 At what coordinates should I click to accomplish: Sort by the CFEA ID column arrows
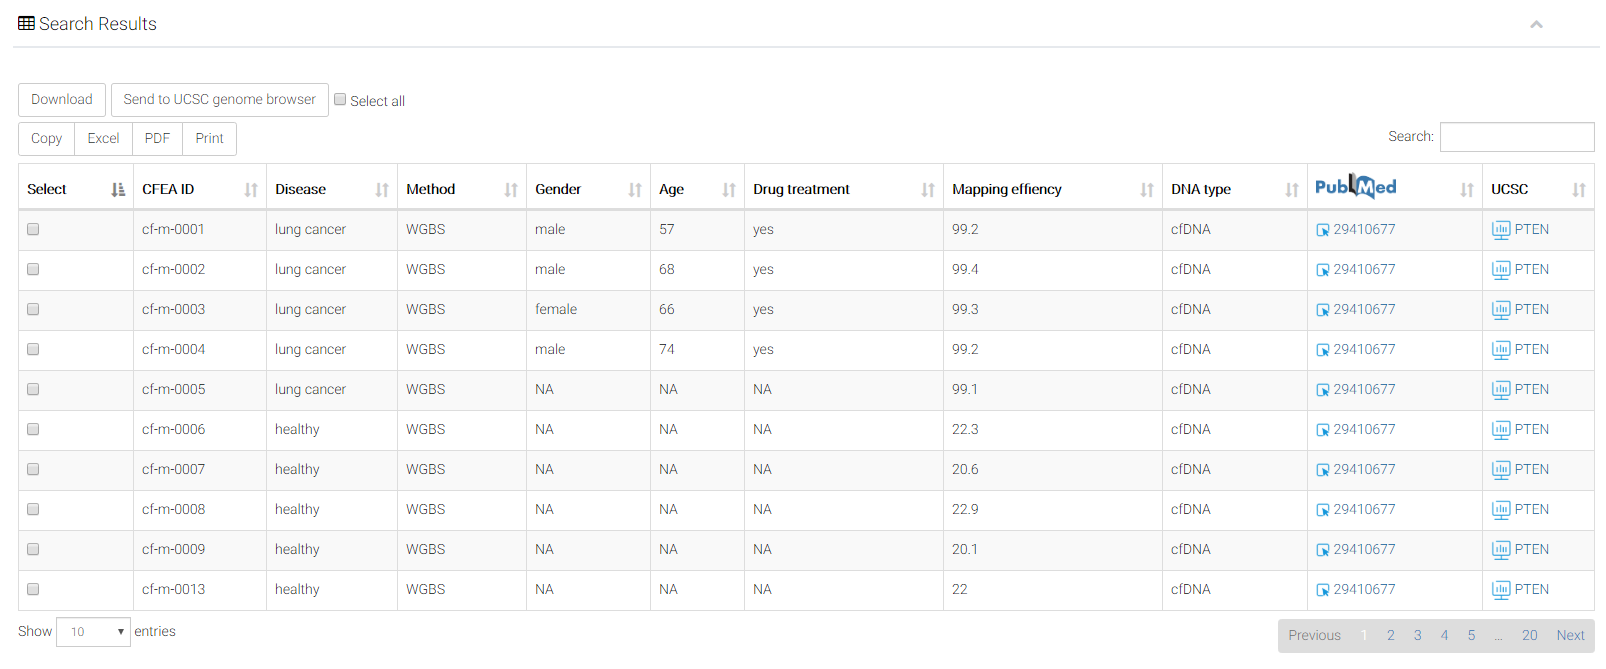pos(251,190)
